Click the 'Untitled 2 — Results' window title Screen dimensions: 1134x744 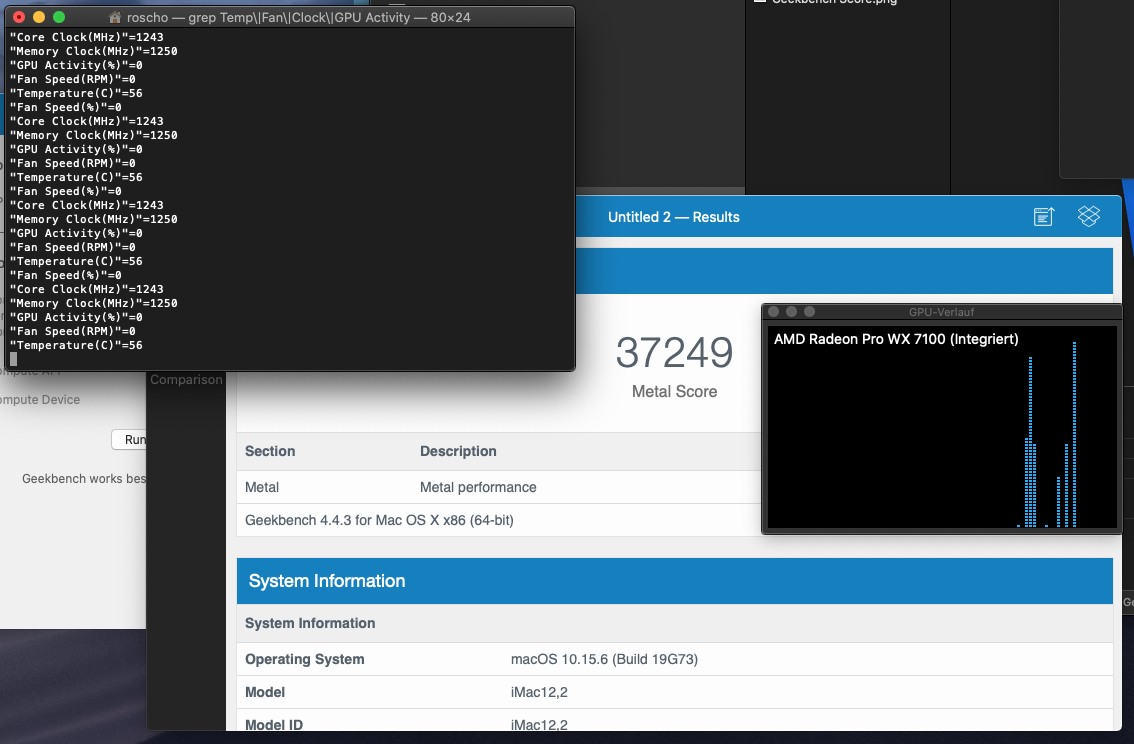point(673,217)
